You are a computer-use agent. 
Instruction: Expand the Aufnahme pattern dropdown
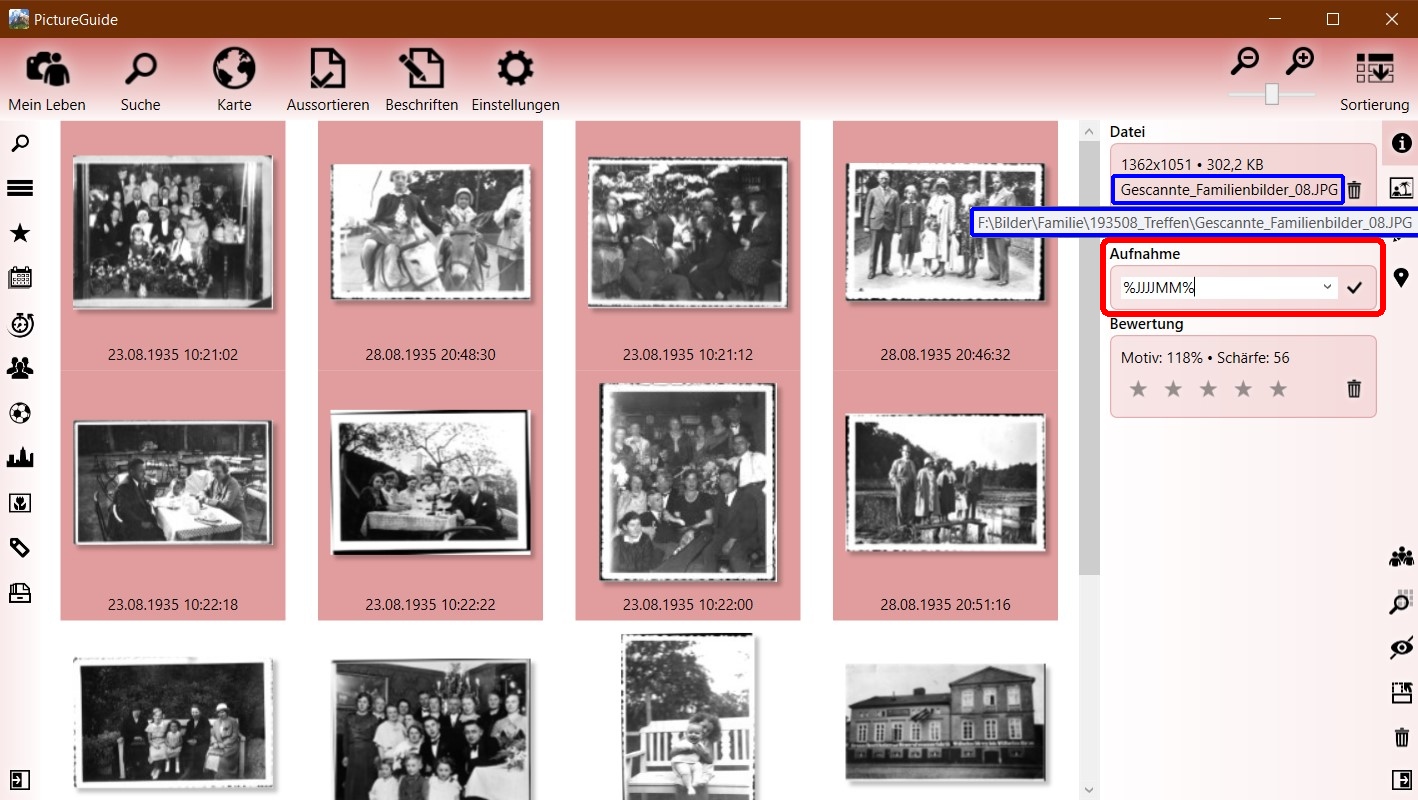[1328, 288]
